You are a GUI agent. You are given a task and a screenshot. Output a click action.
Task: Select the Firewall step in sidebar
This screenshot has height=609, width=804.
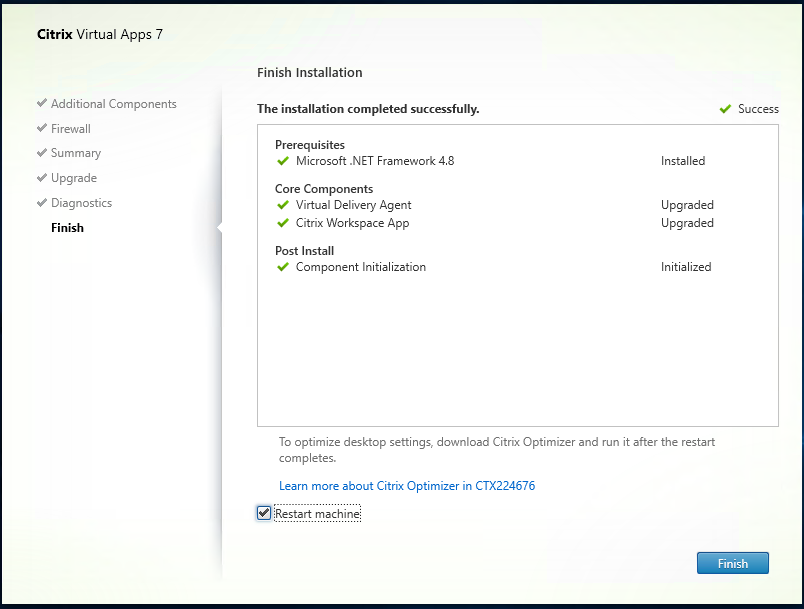click(x=71, y=129)
